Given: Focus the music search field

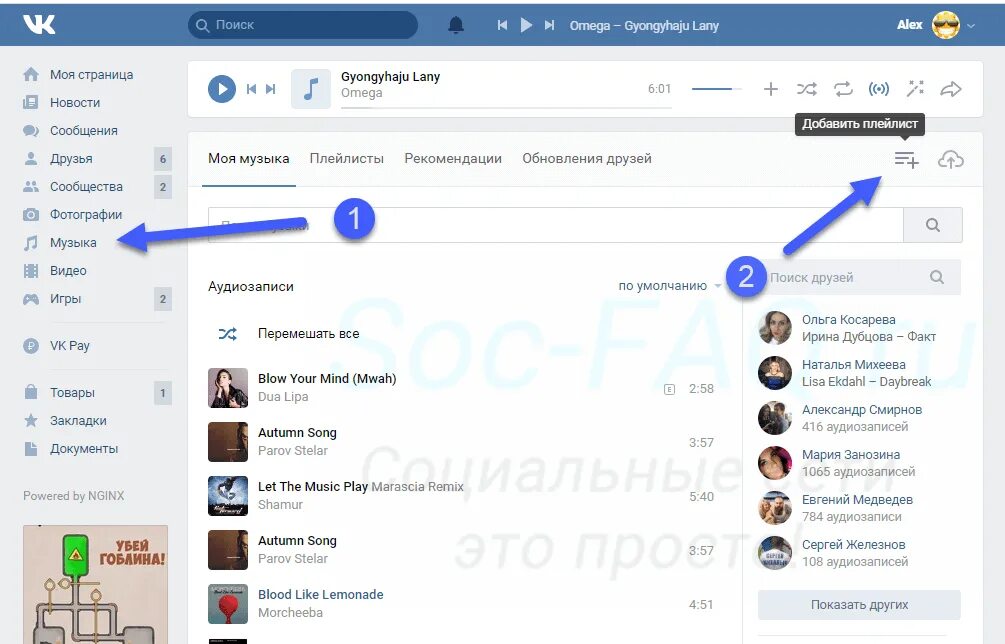Looking at the screenshot, I should tap(556, 225).
